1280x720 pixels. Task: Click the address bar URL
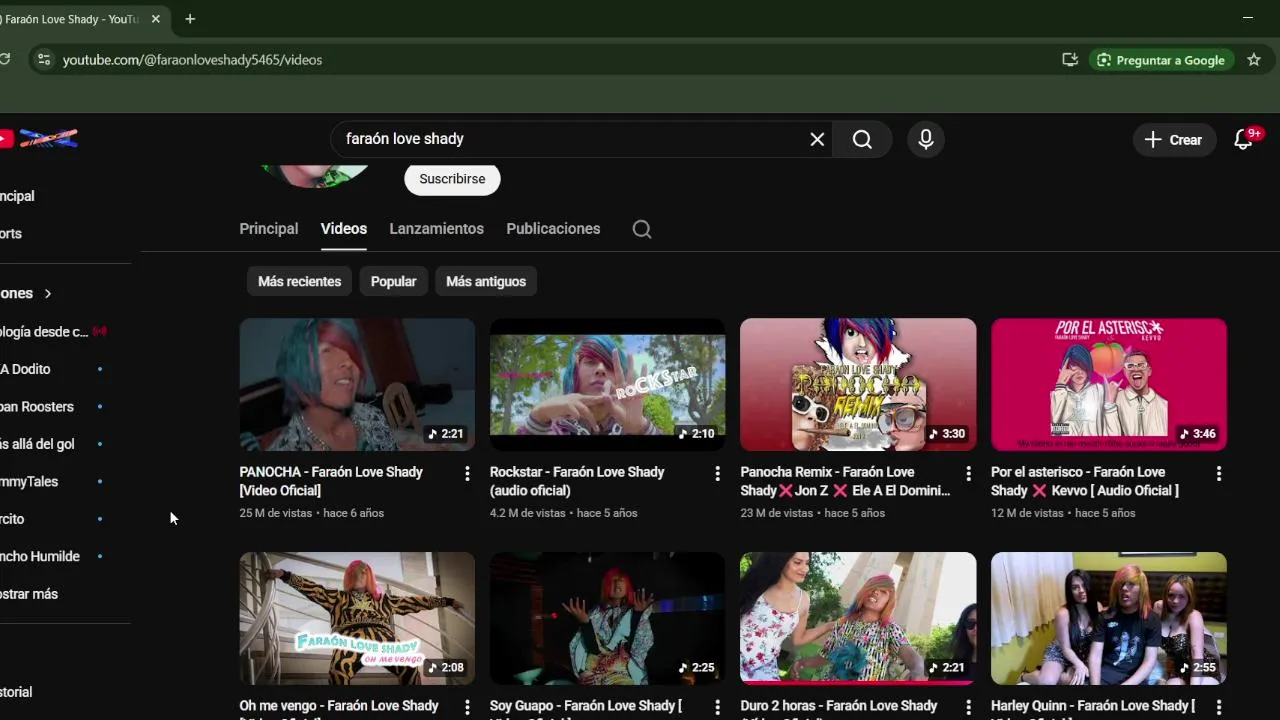[192, 60]
